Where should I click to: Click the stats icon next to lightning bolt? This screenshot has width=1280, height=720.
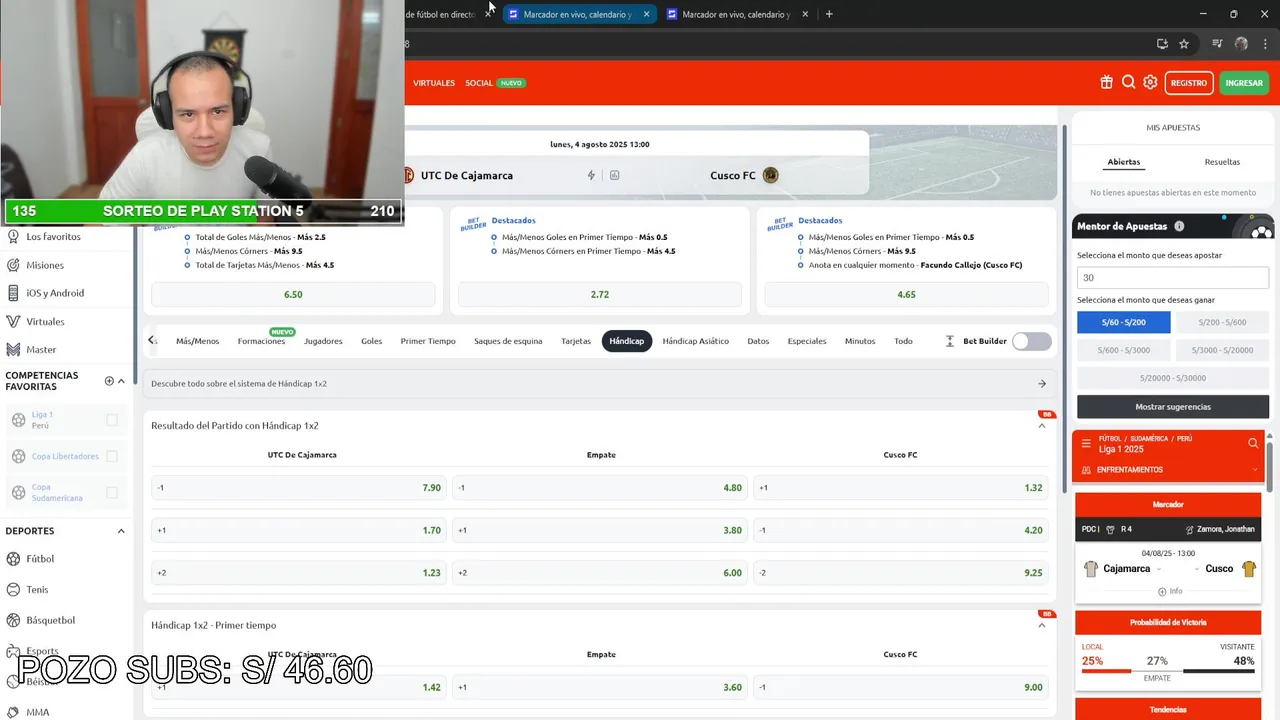point(614,175)
